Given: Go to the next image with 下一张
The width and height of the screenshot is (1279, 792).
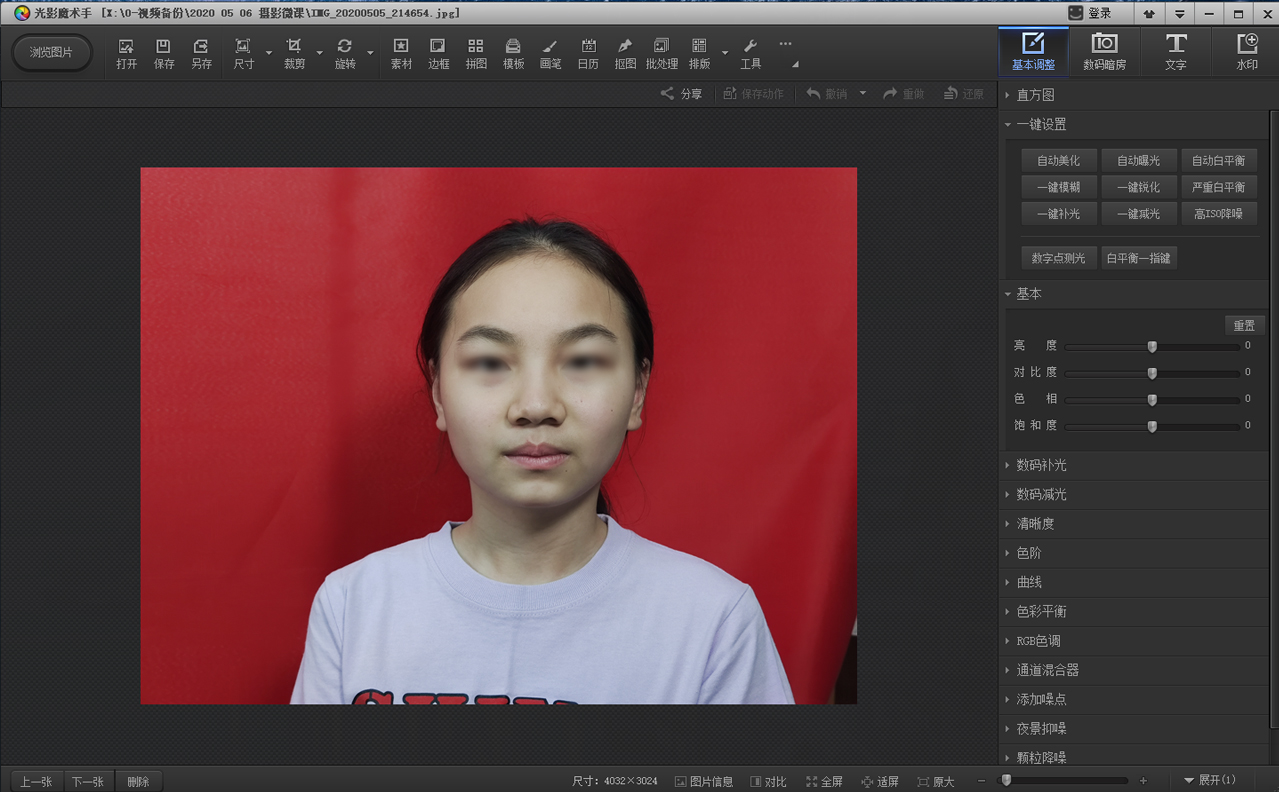Looking at the screenshot, I should pyautogui.click(x=88, y=782).
